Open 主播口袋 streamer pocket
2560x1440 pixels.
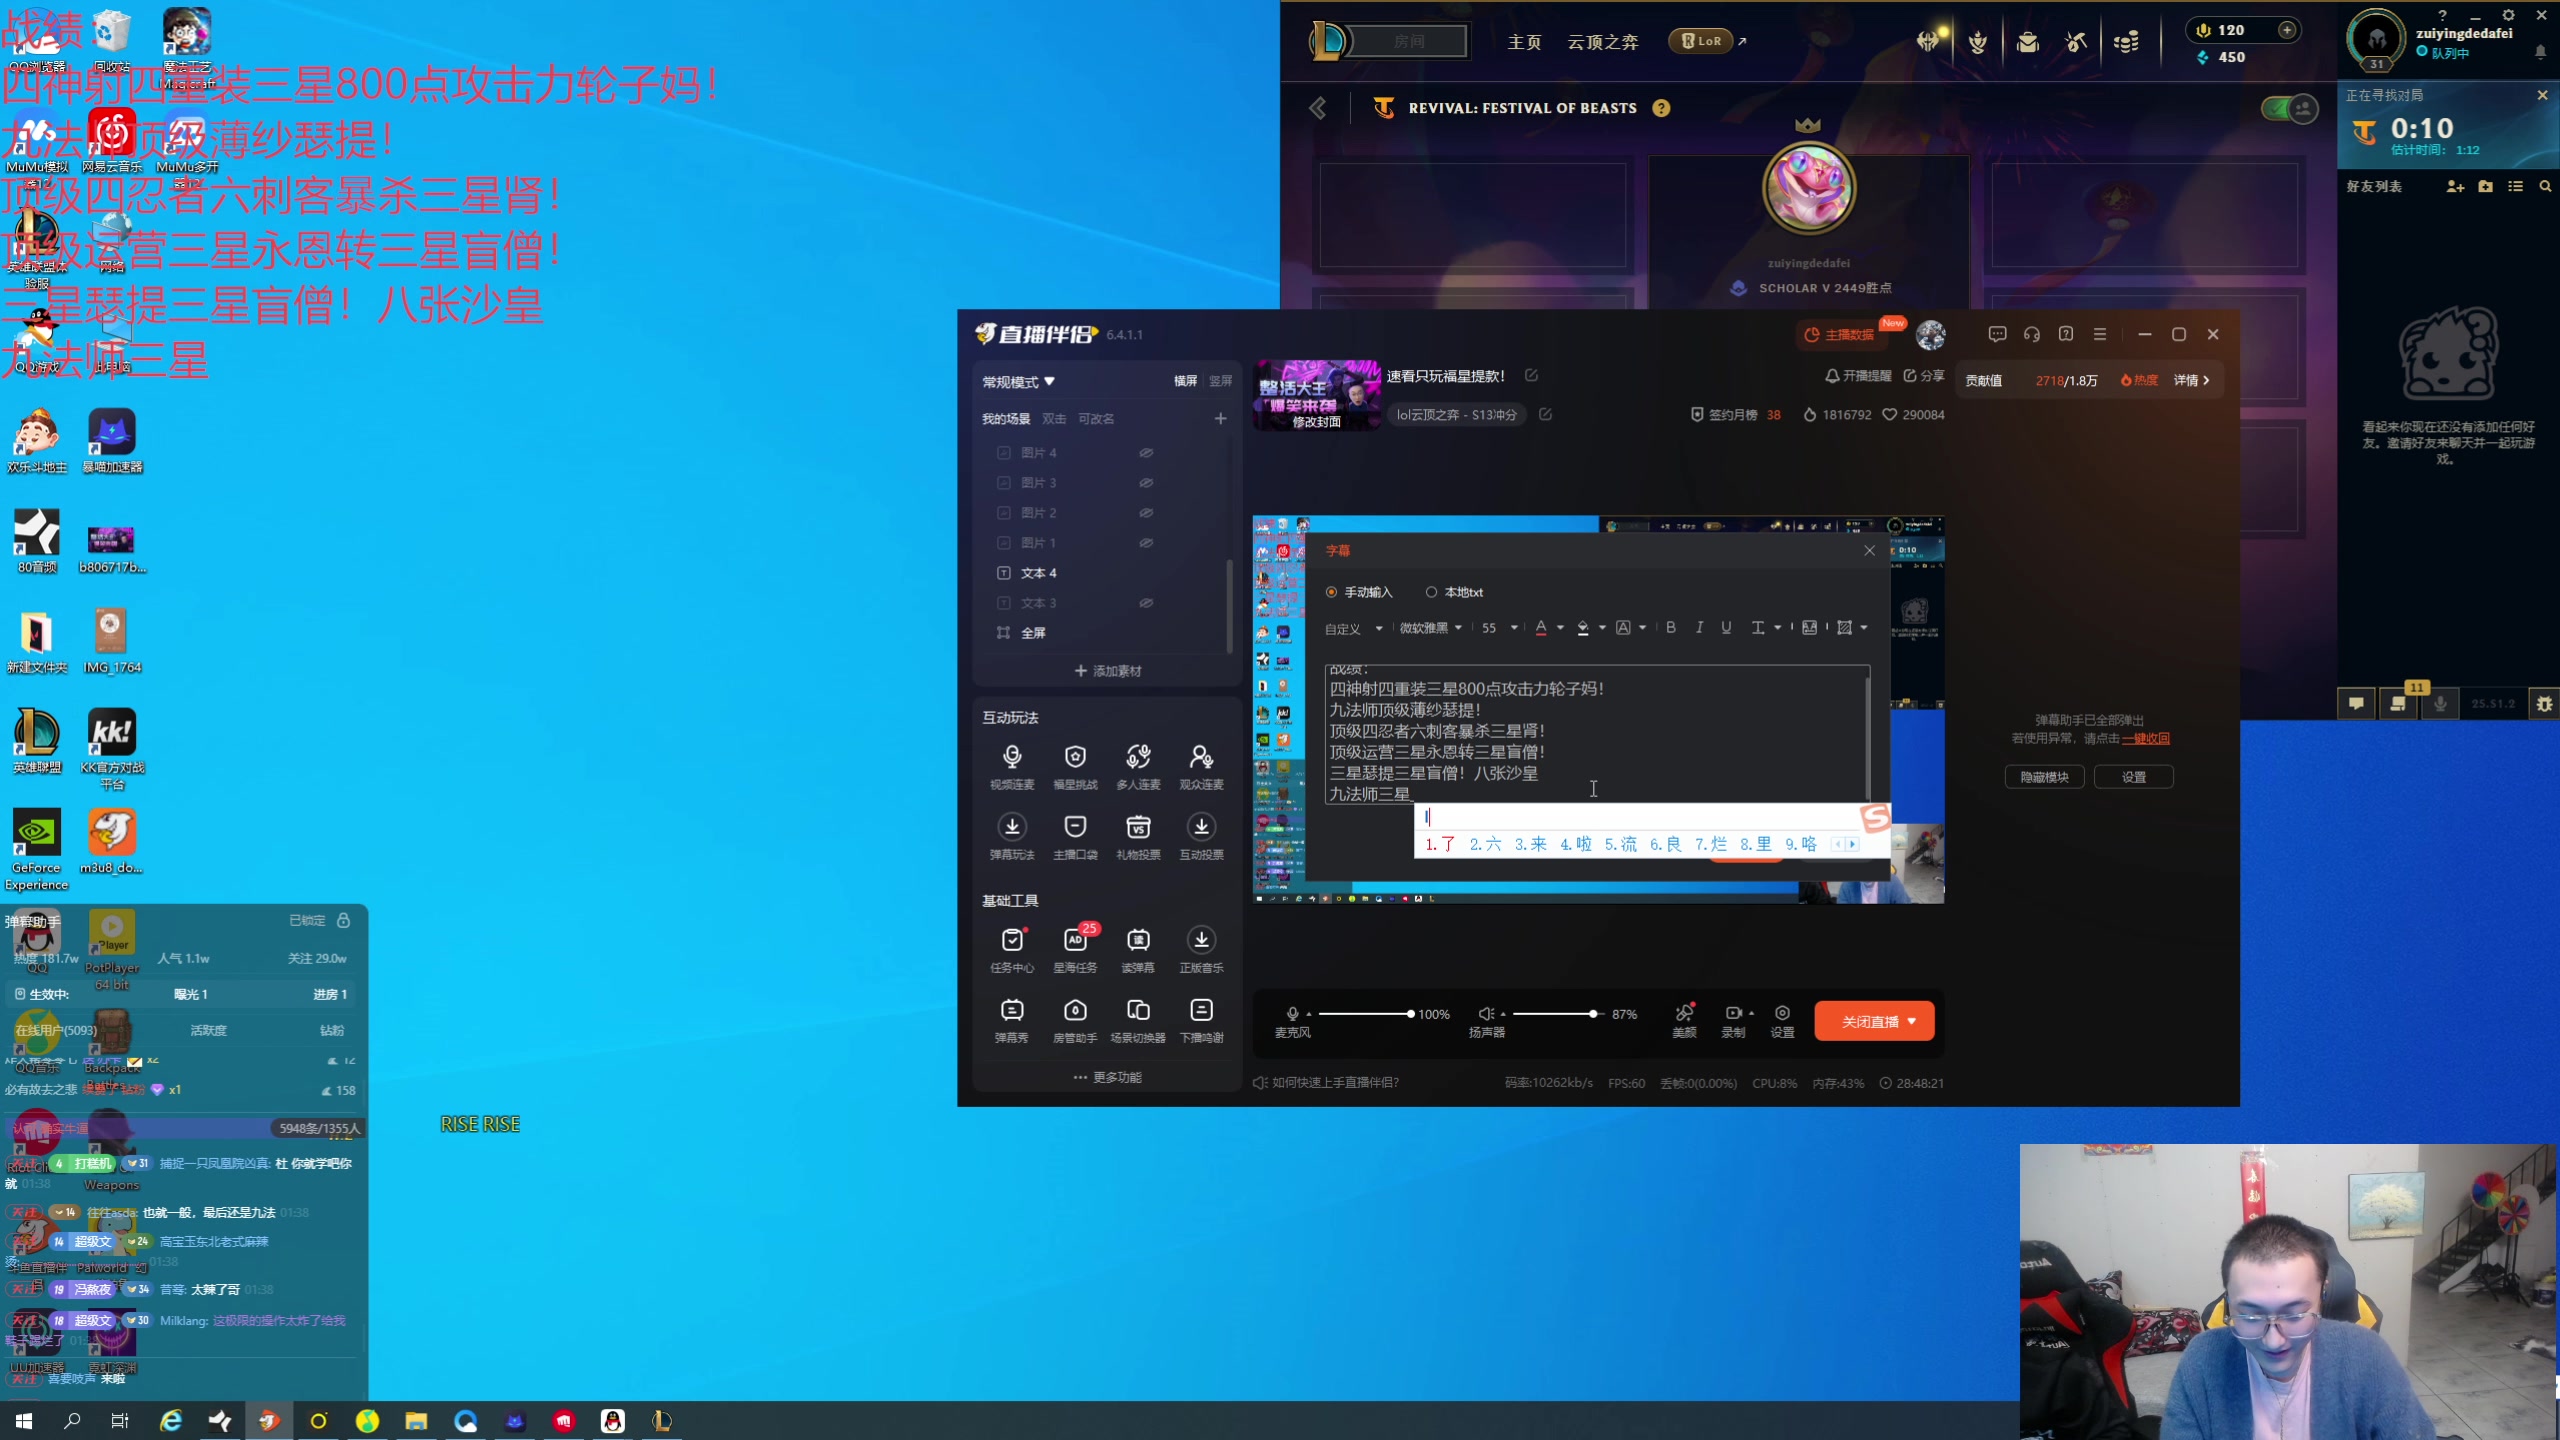pyautogui.click(x=1075, y=836)
